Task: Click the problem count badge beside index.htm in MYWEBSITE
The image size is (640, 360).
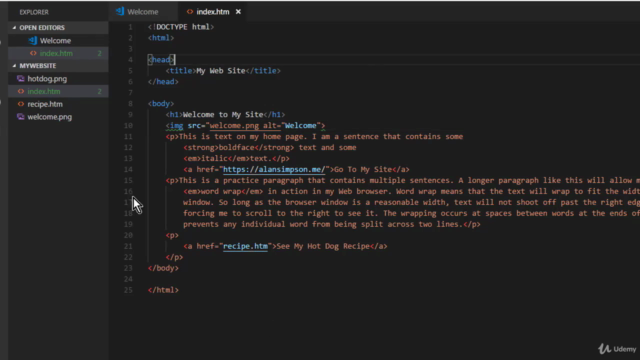Action: tap(99, 91)
